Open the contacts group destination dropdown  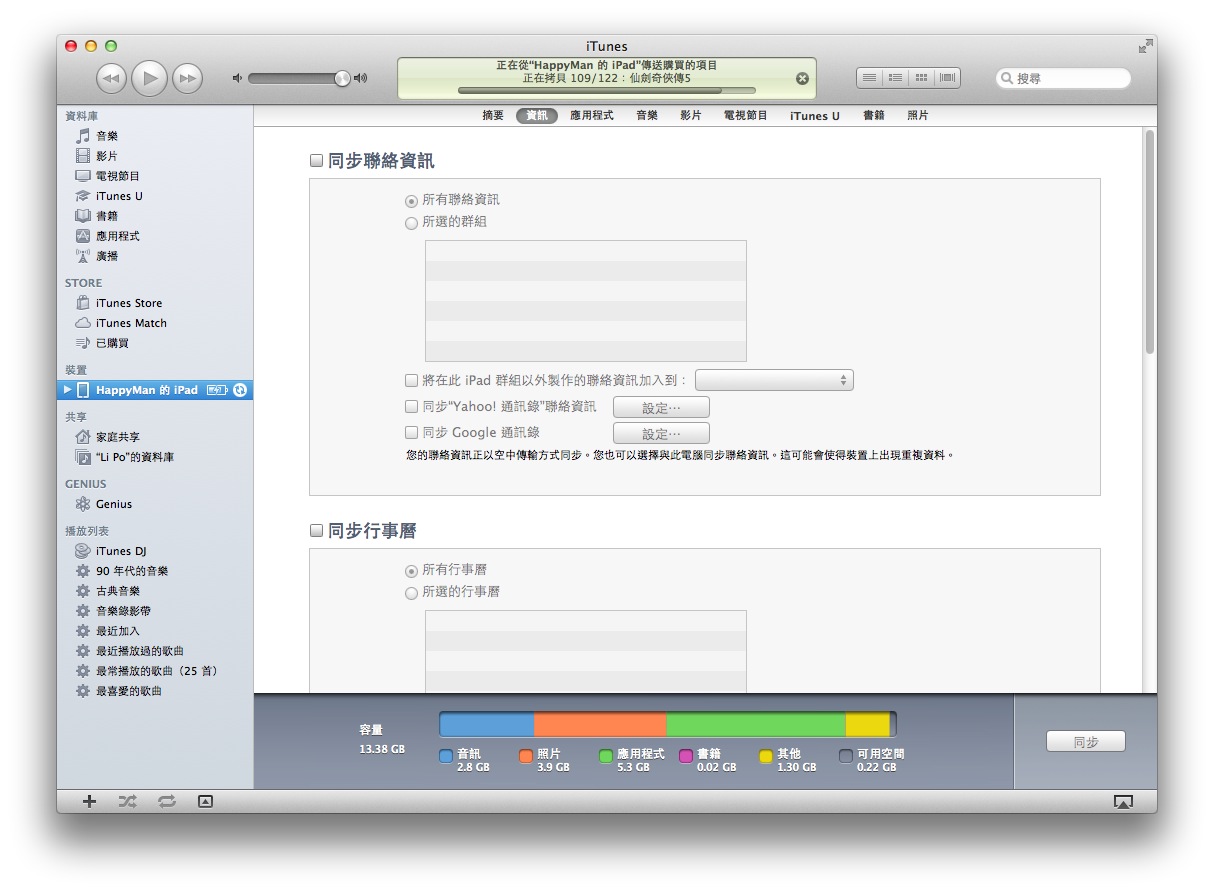(x=774, y=380)
